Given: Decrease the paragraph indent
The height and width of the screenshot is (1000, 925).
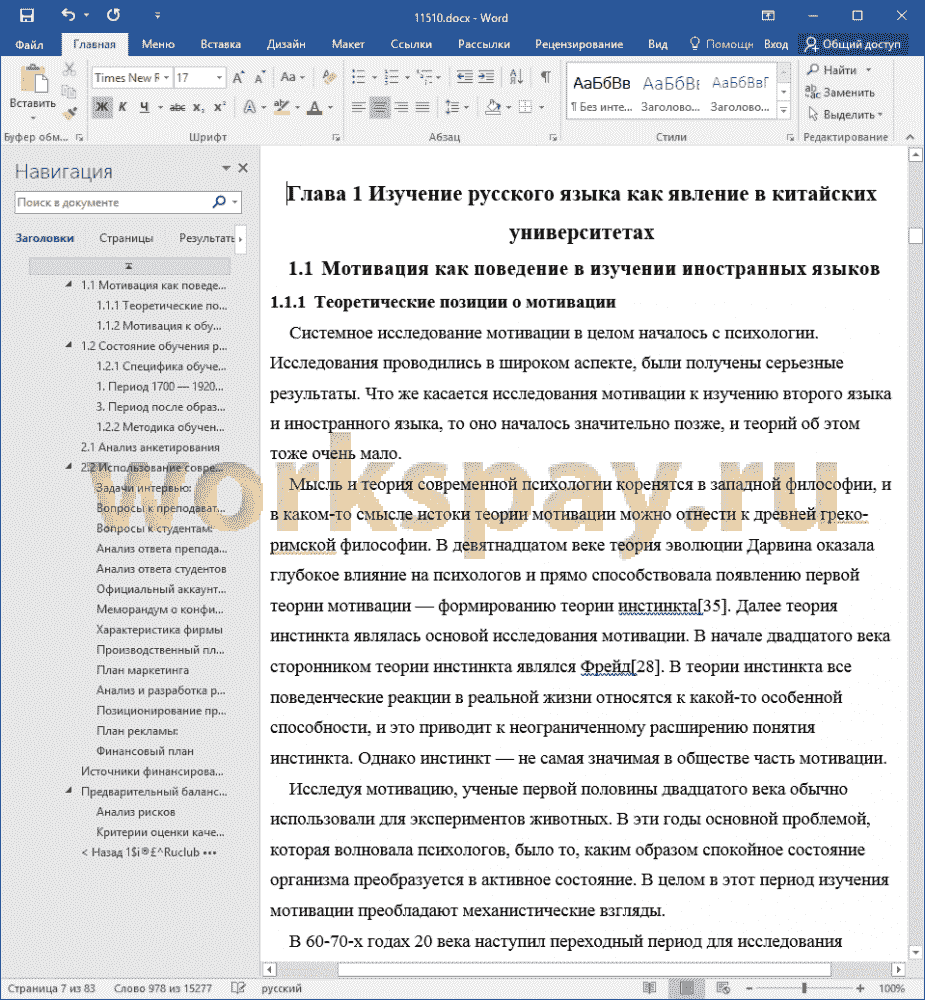Looking at the screenshot, I should coord(464,78).
